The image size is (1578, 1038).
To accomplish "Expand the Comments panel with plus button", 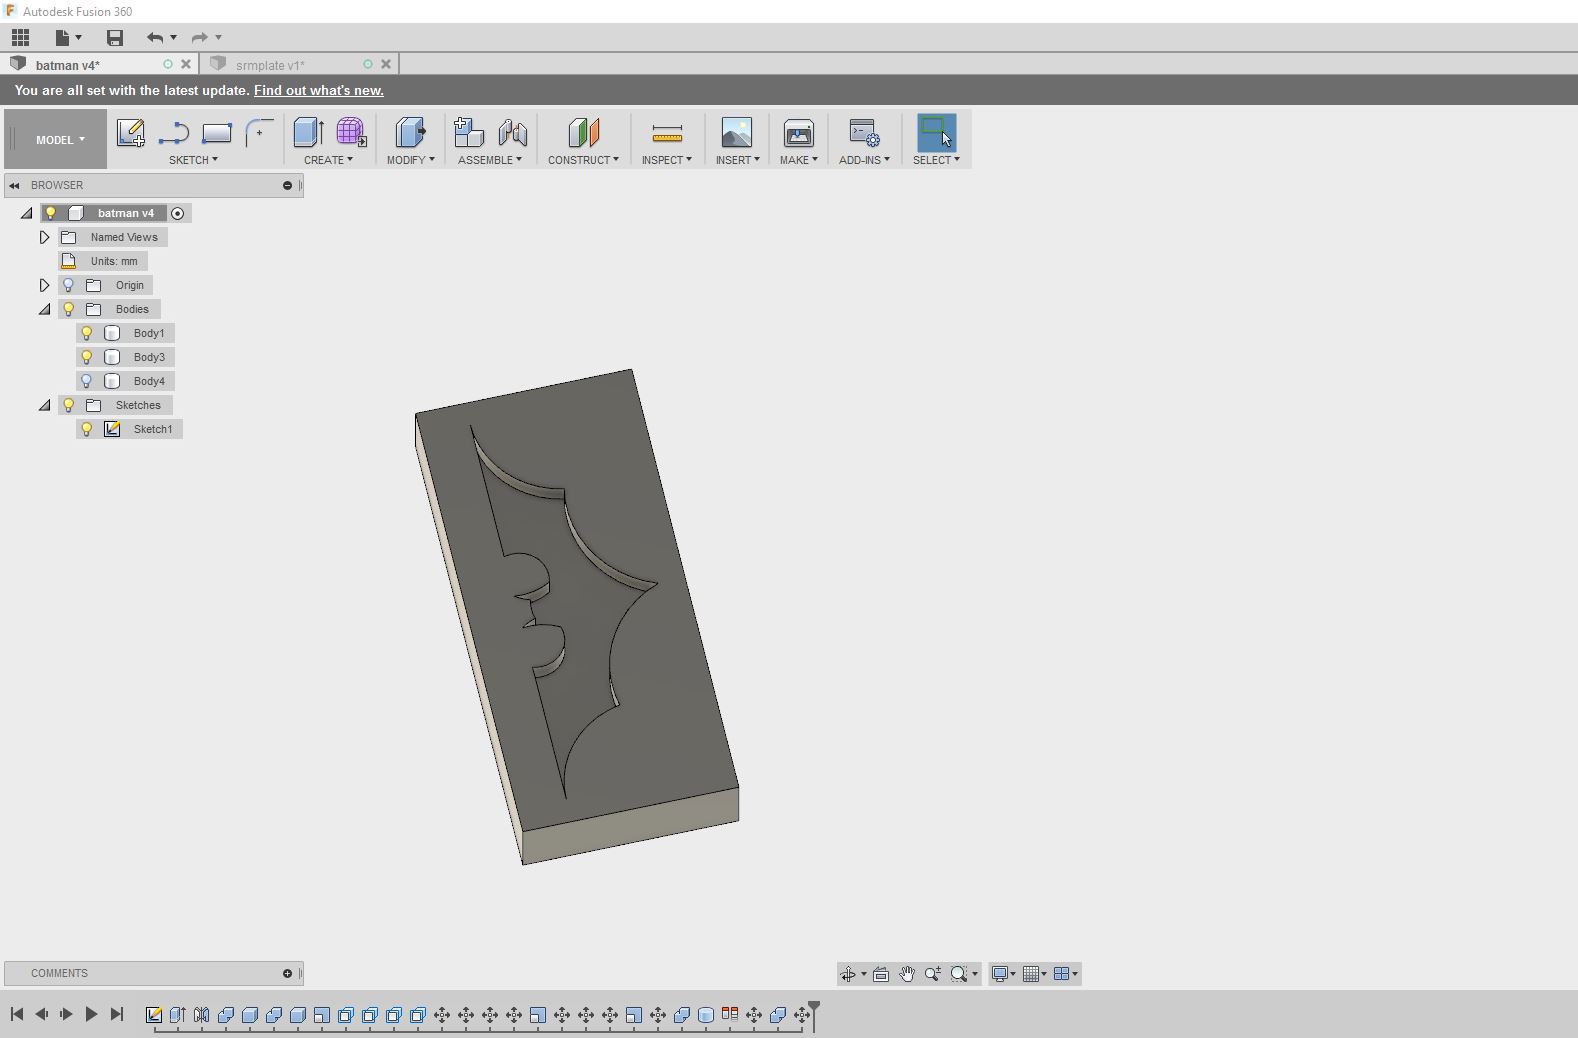I will click(x=287, y=973).
